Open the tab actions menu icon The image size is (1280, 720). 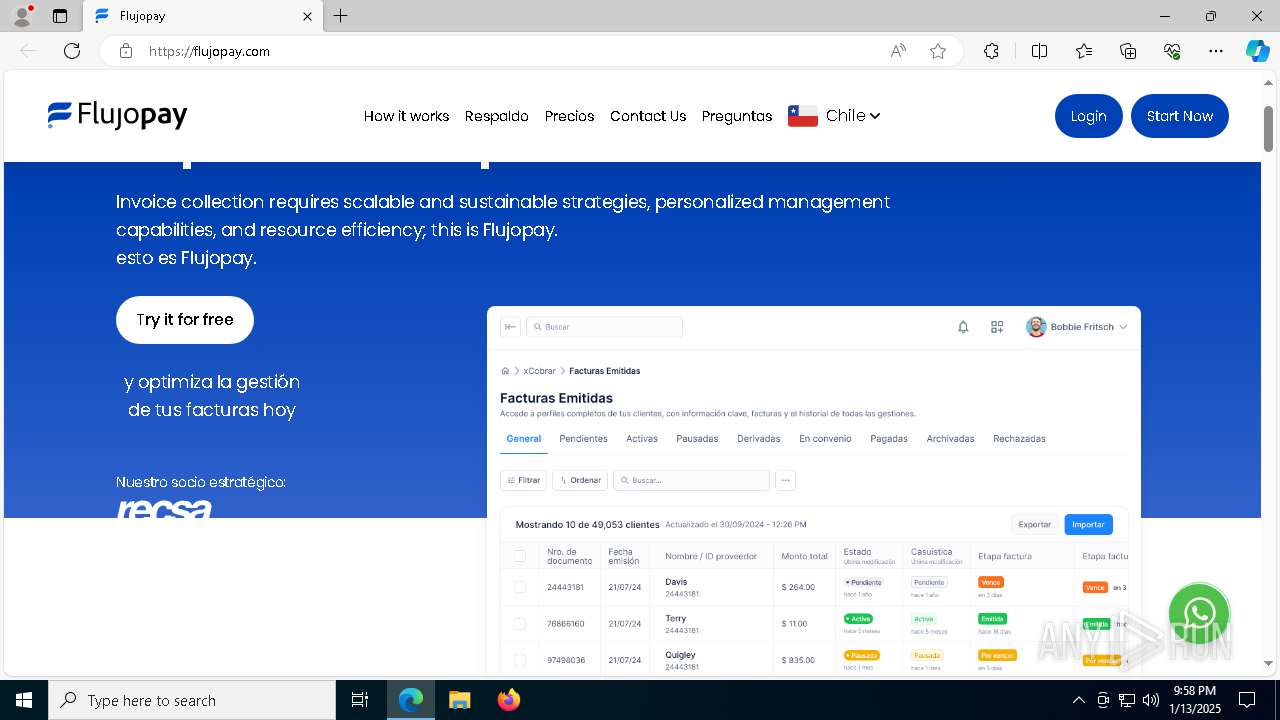[x=60, y=16]
